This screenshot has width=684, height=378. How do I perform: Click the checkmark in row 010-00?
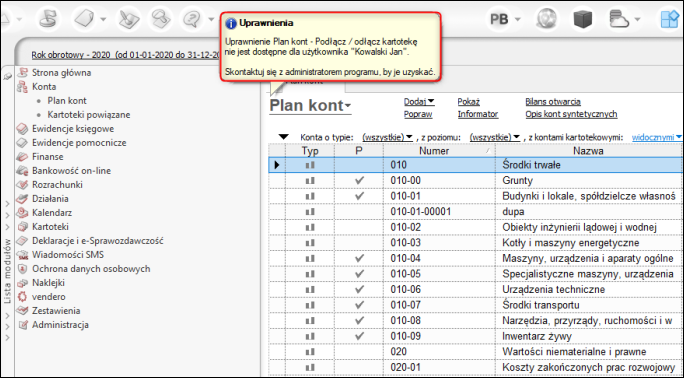click(359, 180)
